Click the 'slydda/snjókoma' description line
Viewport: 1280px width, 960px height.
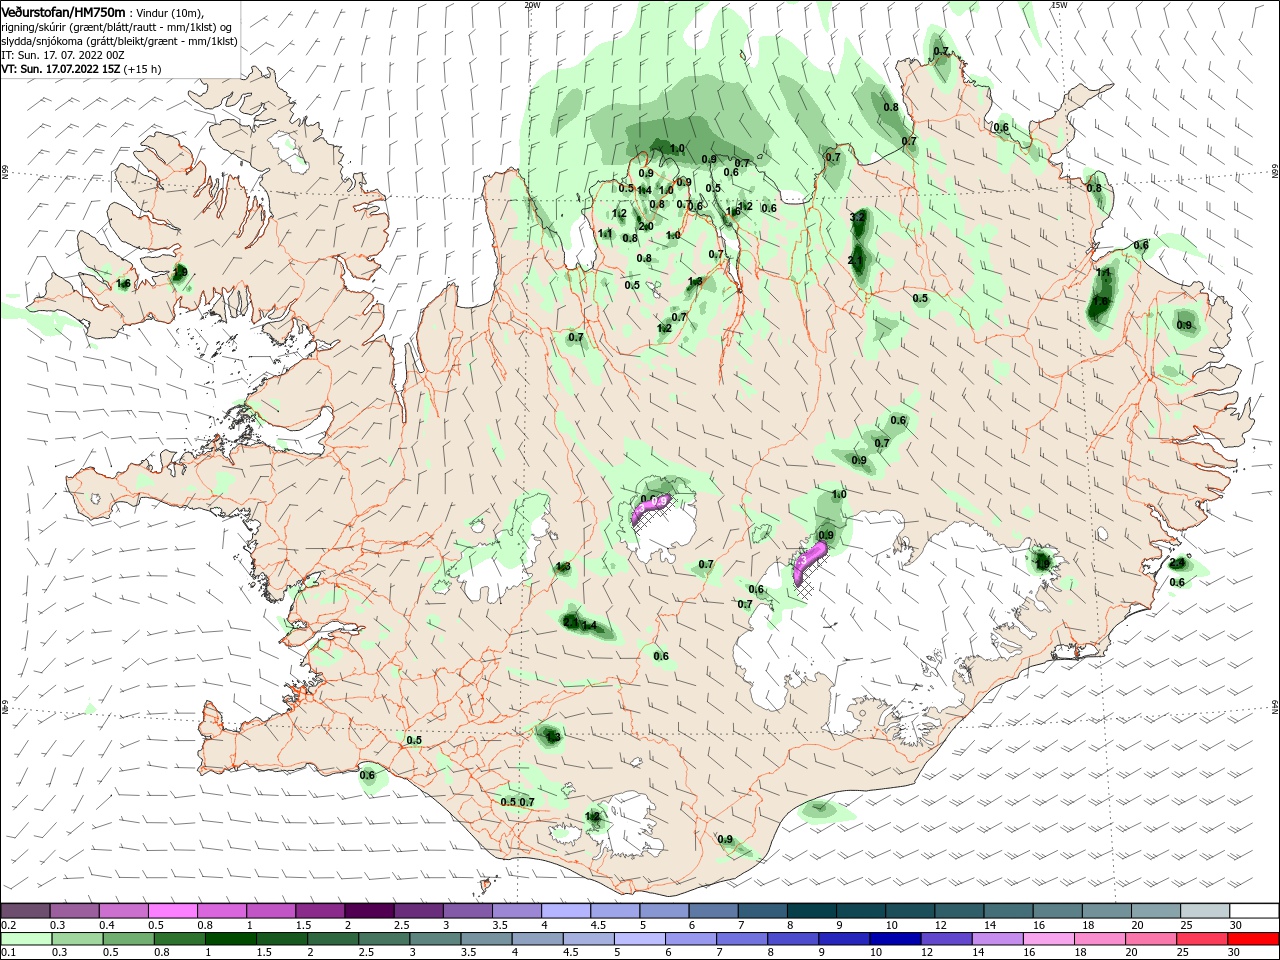point(119,41)
